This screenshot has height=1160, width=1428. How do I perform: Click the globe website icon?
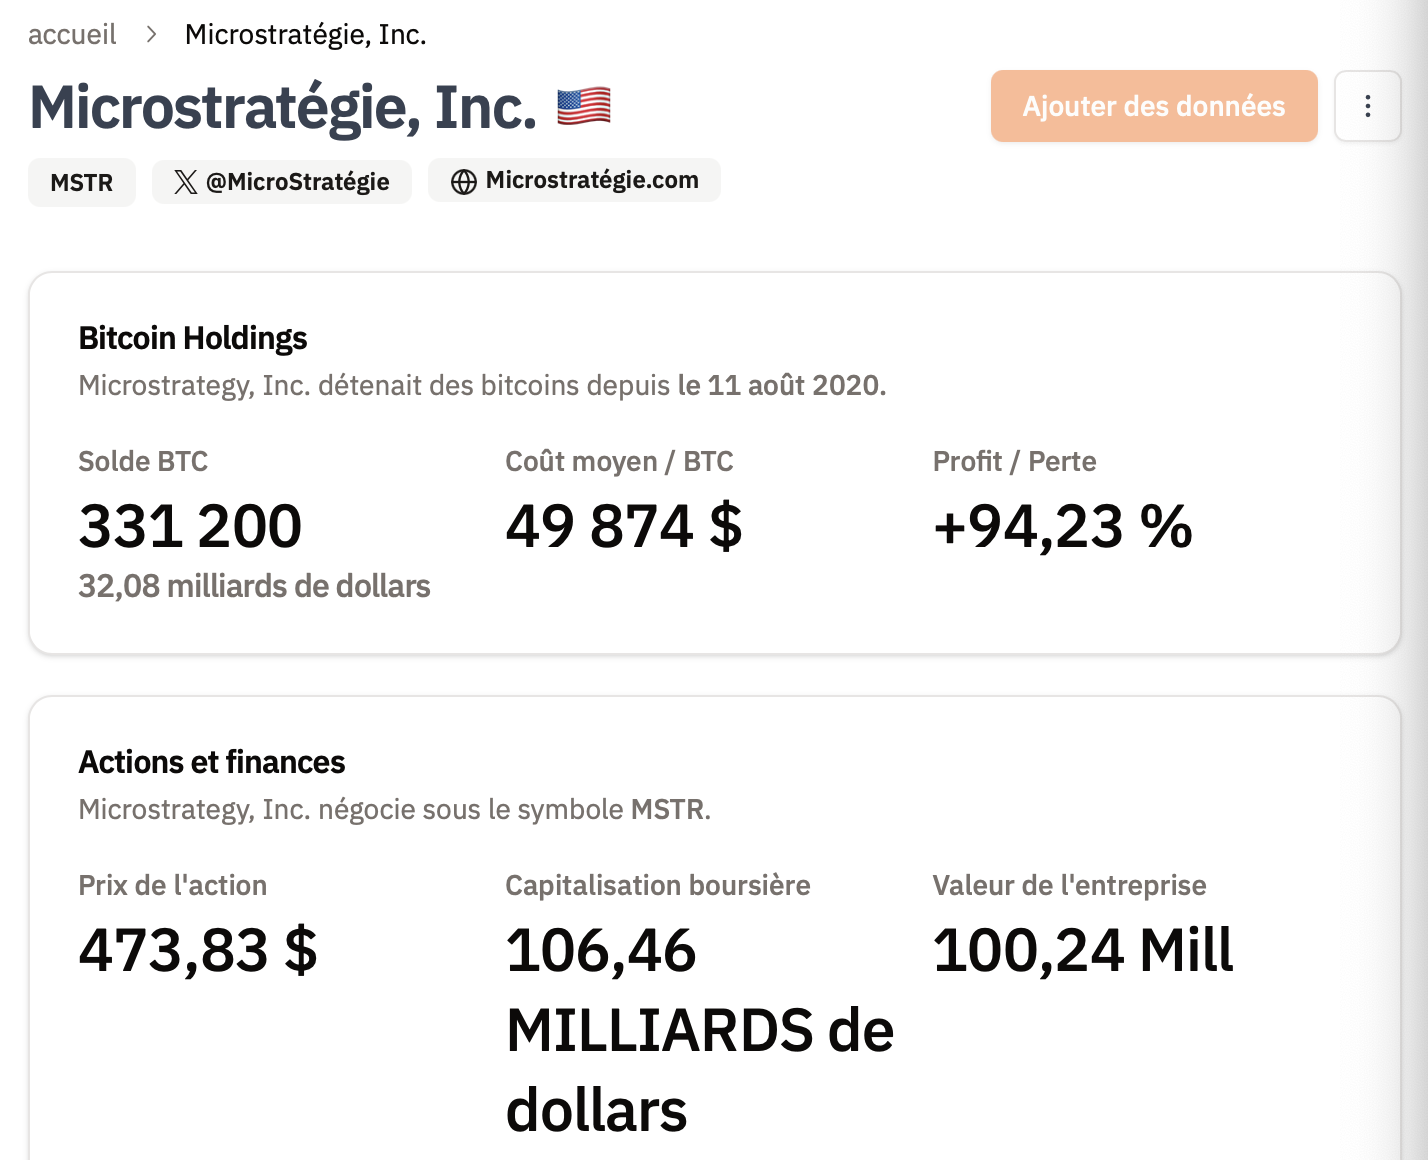463,182
